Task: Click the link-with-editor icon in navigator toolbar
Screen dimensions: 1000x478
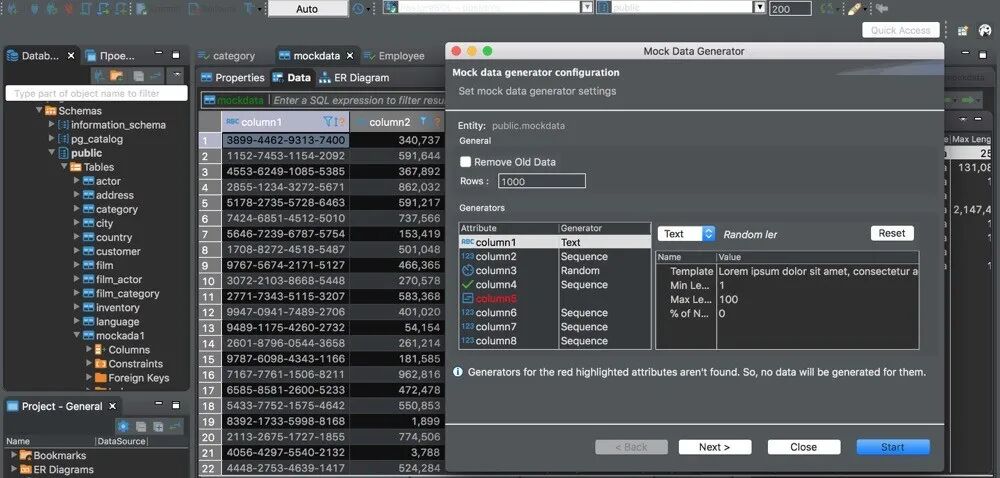Action: tap(155, 76)
